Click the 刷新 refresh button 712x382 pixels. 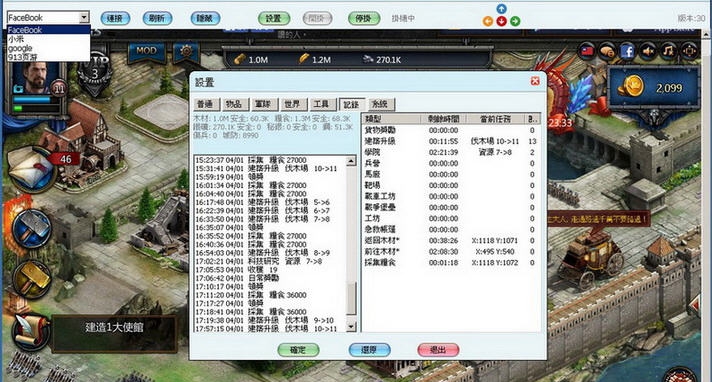click(157, 18)
